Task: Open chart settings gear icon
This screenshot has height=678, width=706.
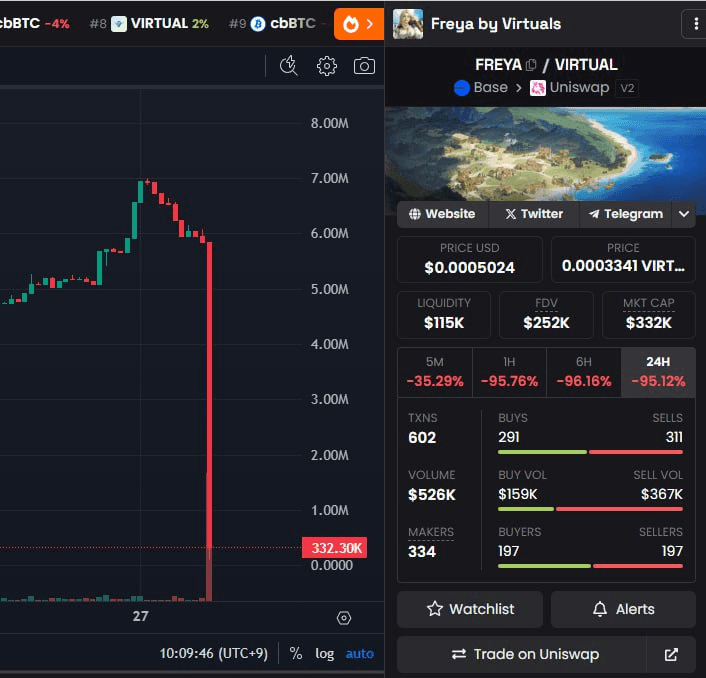Action: click(327, 66)
